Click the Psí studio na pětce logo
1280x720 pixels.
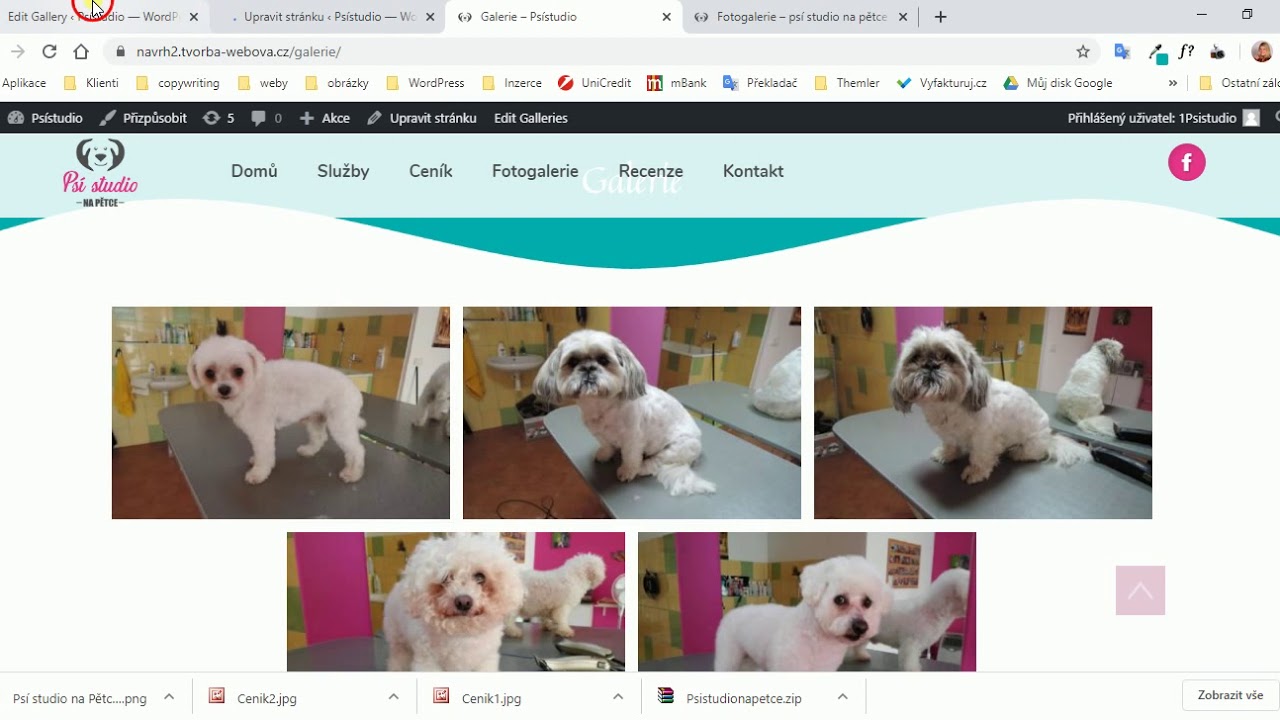pyautogui.click(x=100, y=172)
